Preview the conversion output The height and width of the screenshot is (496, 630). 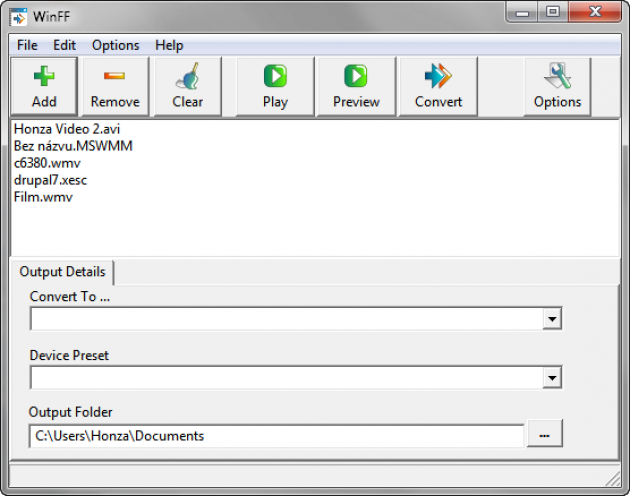click(356, 86)
